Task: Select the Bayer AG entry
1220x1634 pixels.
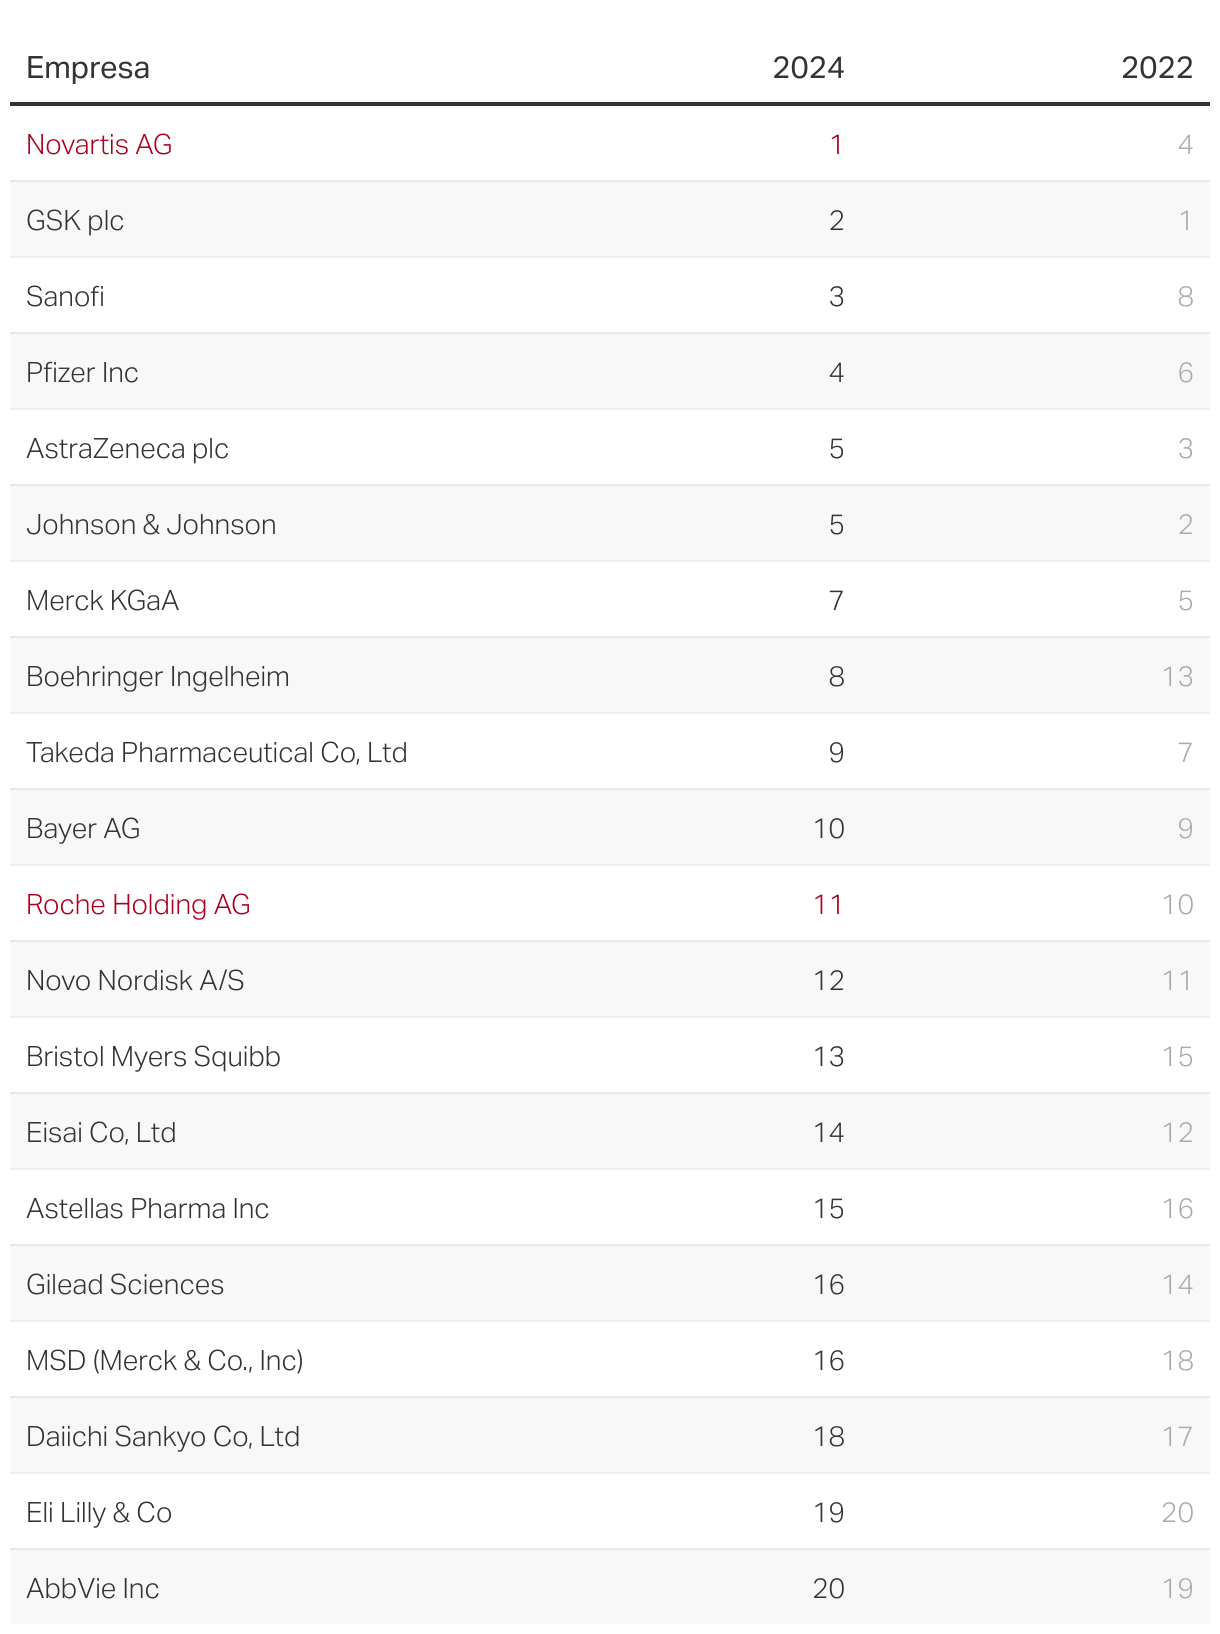Action: pos(83,829)
